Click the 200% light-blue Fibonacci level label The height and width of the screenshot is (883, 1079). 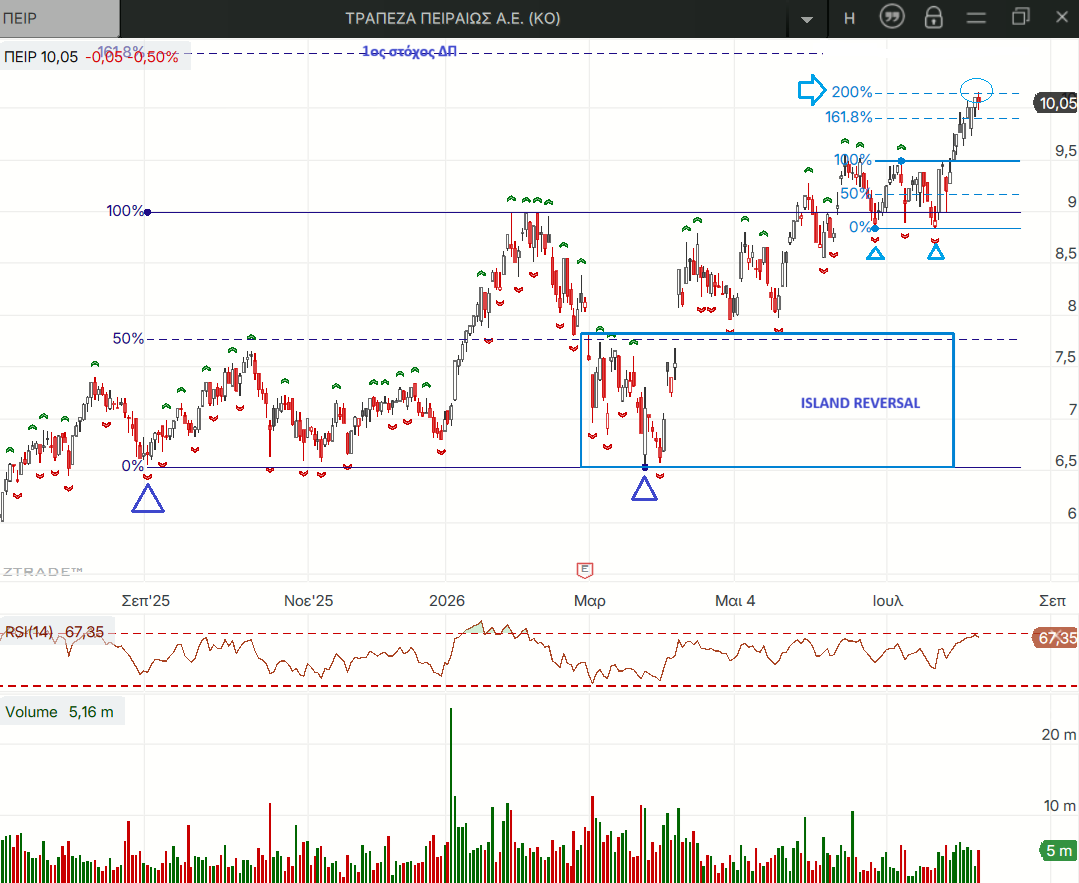pyautogui.click(x=852, y=92)
